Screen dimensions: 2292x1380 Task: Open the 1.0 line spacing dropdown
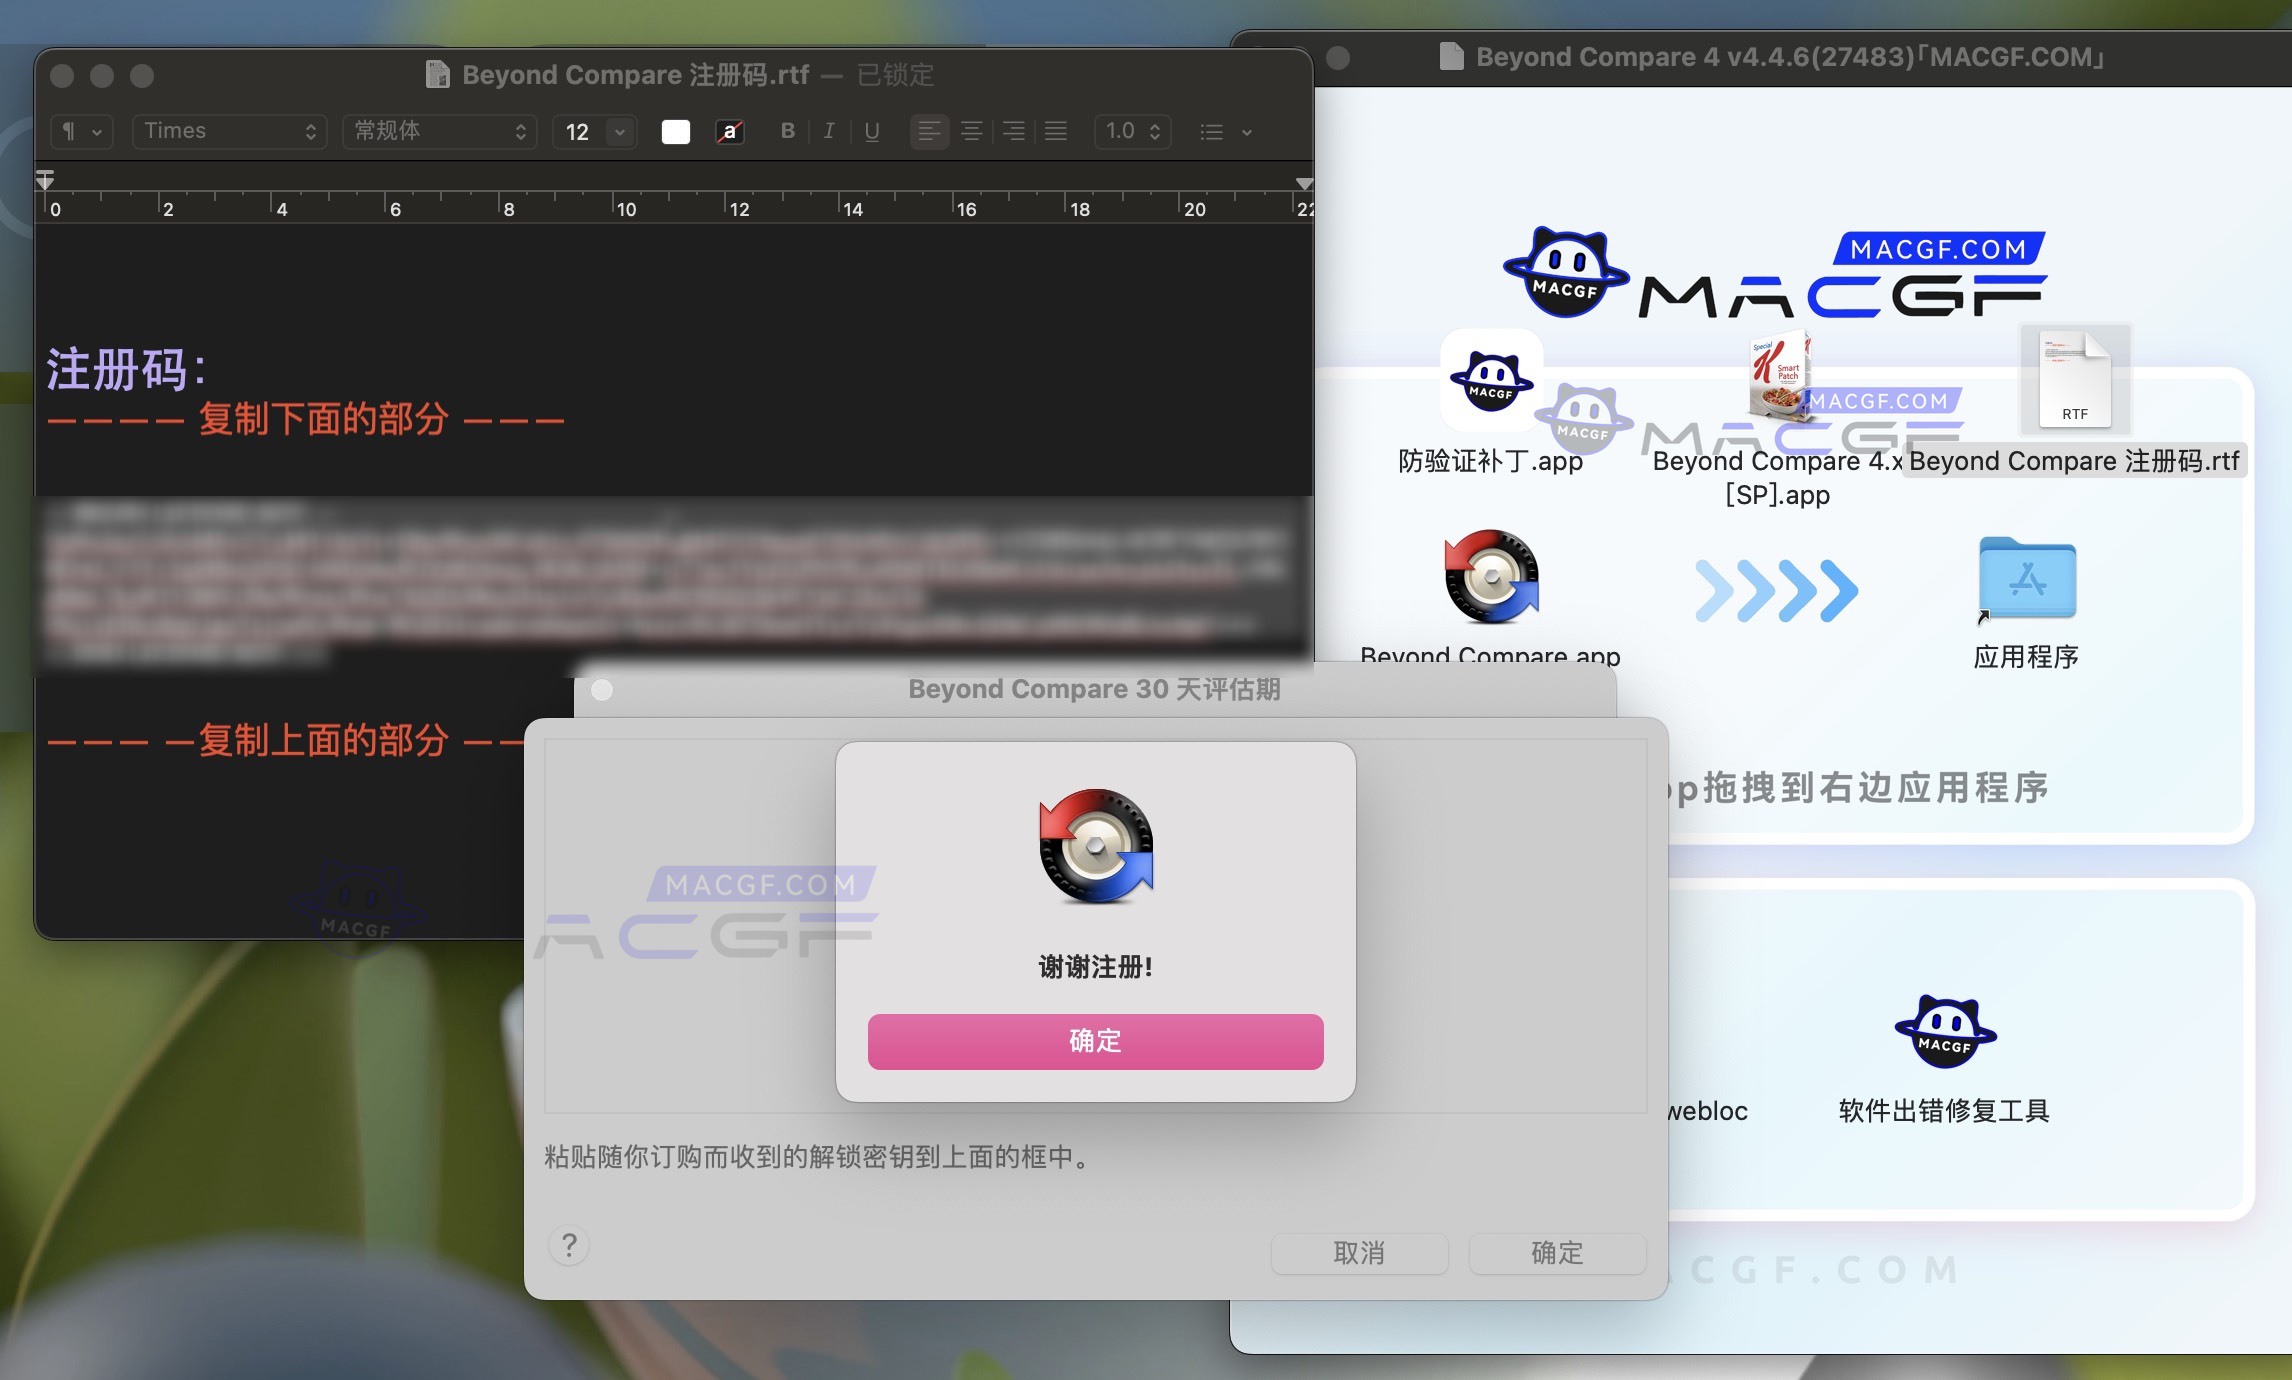click(1131, 131)
